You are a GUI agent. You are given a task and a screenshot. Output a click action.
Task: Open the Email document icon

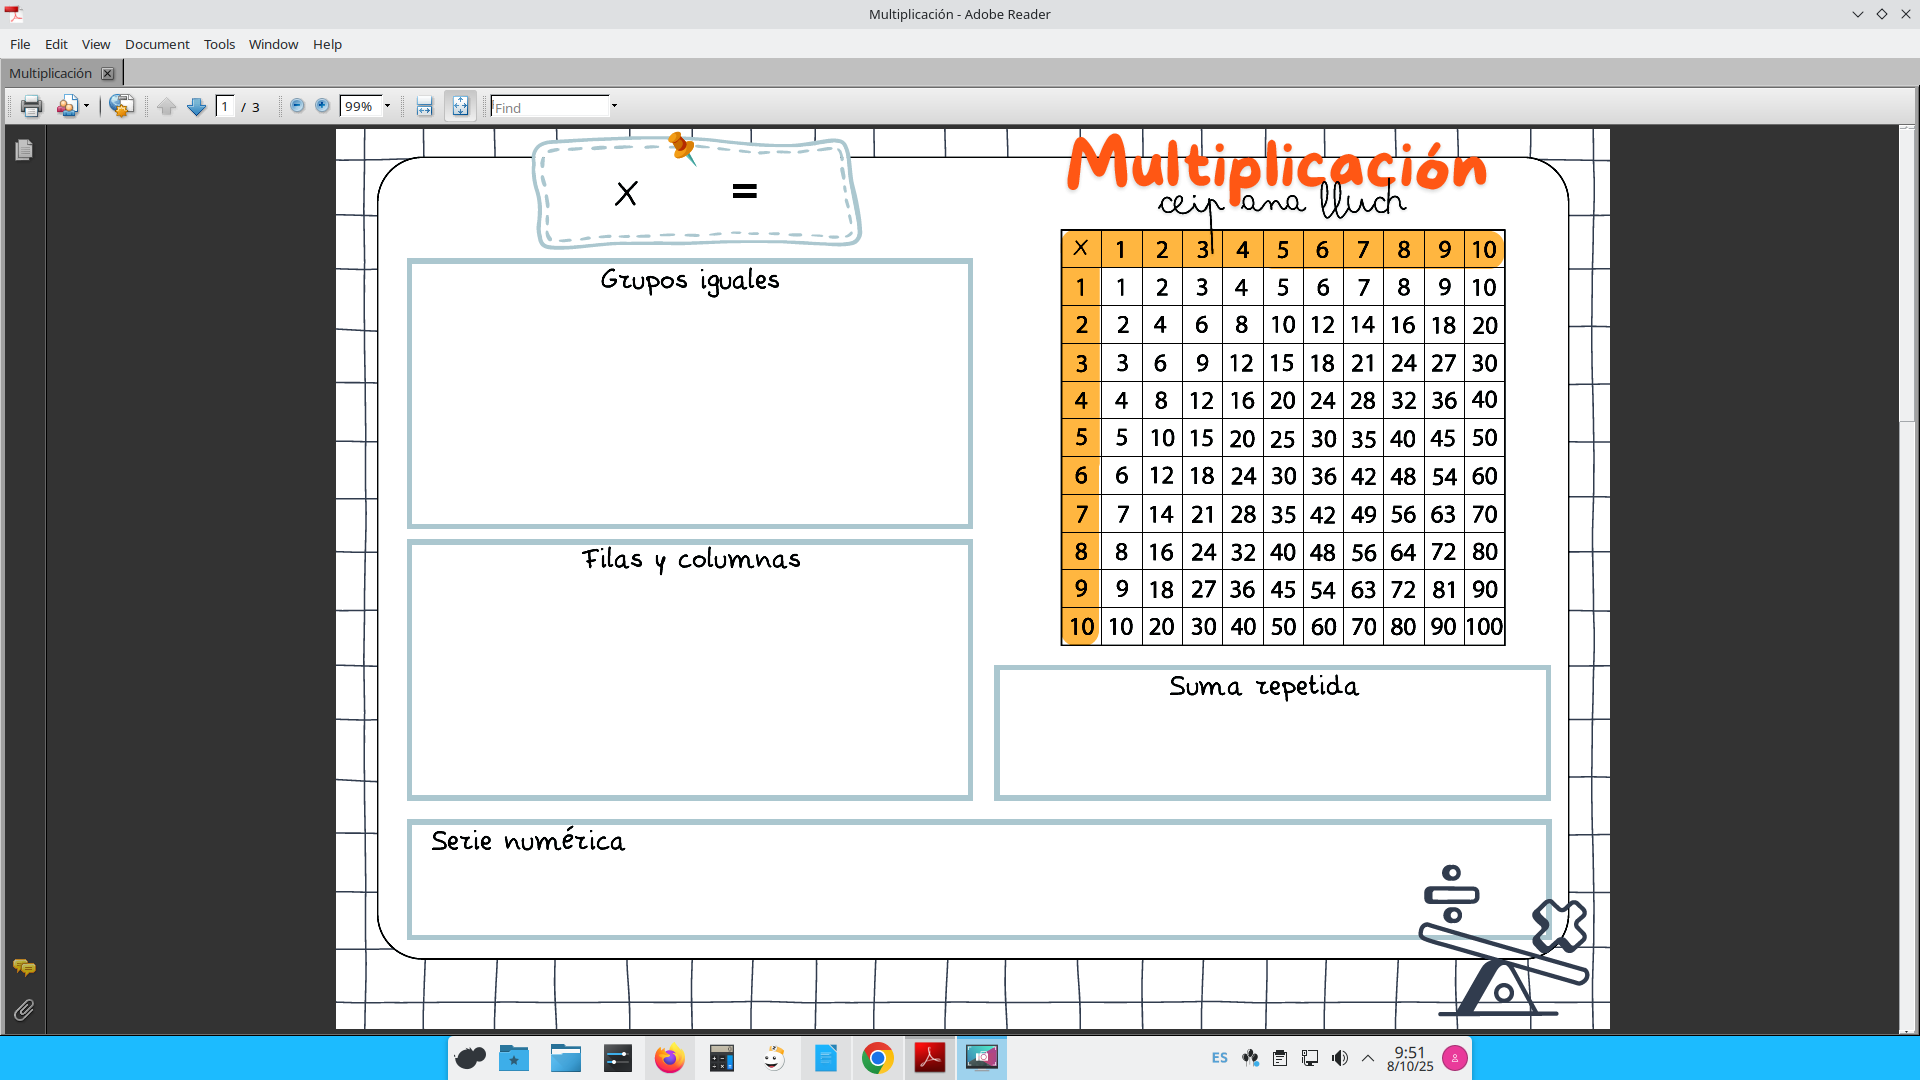pyautogui.click(x=68, y=106)
